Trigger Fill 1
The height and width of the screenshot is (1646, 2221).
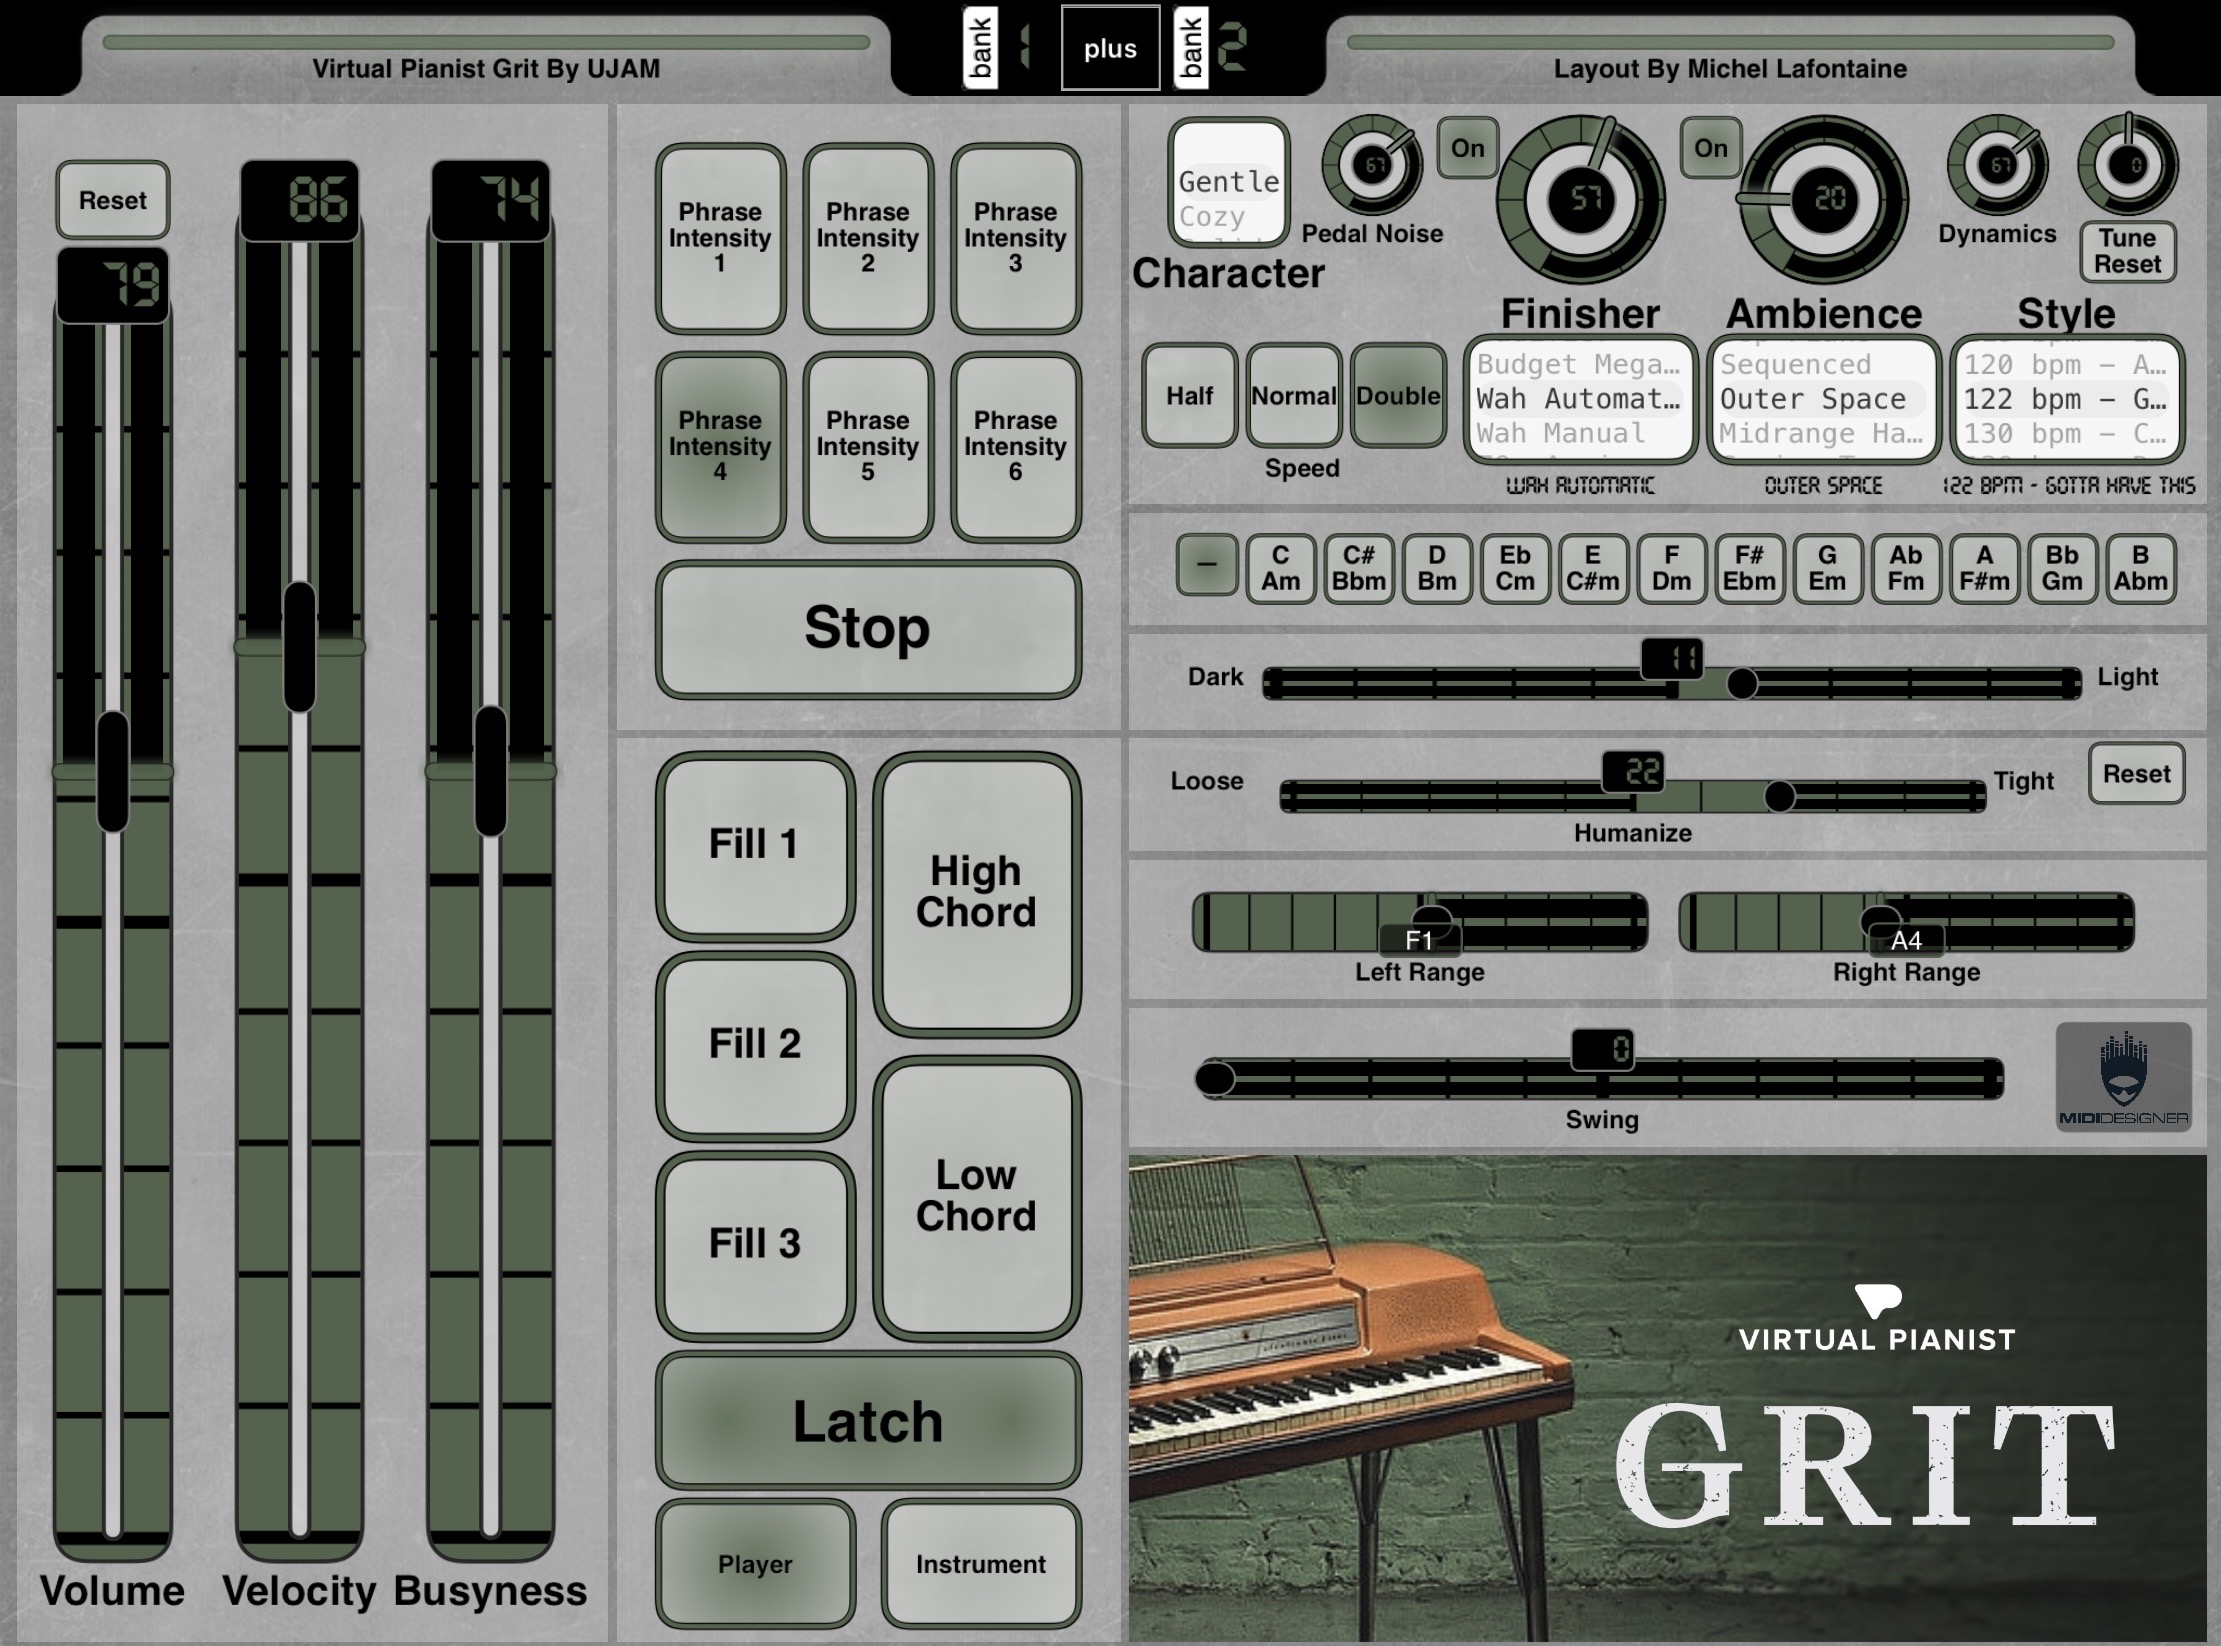[755, 846]
